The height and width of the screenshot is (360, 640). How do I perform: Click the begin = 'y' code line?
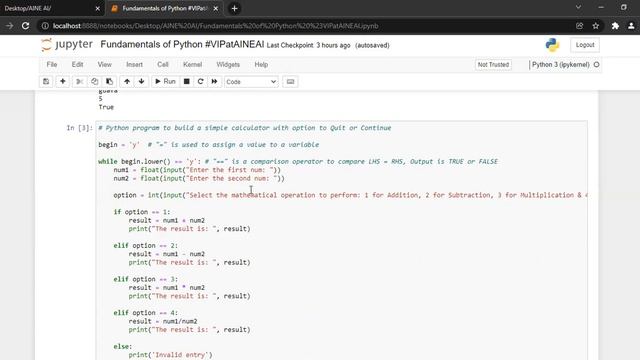tap(209, 144)
